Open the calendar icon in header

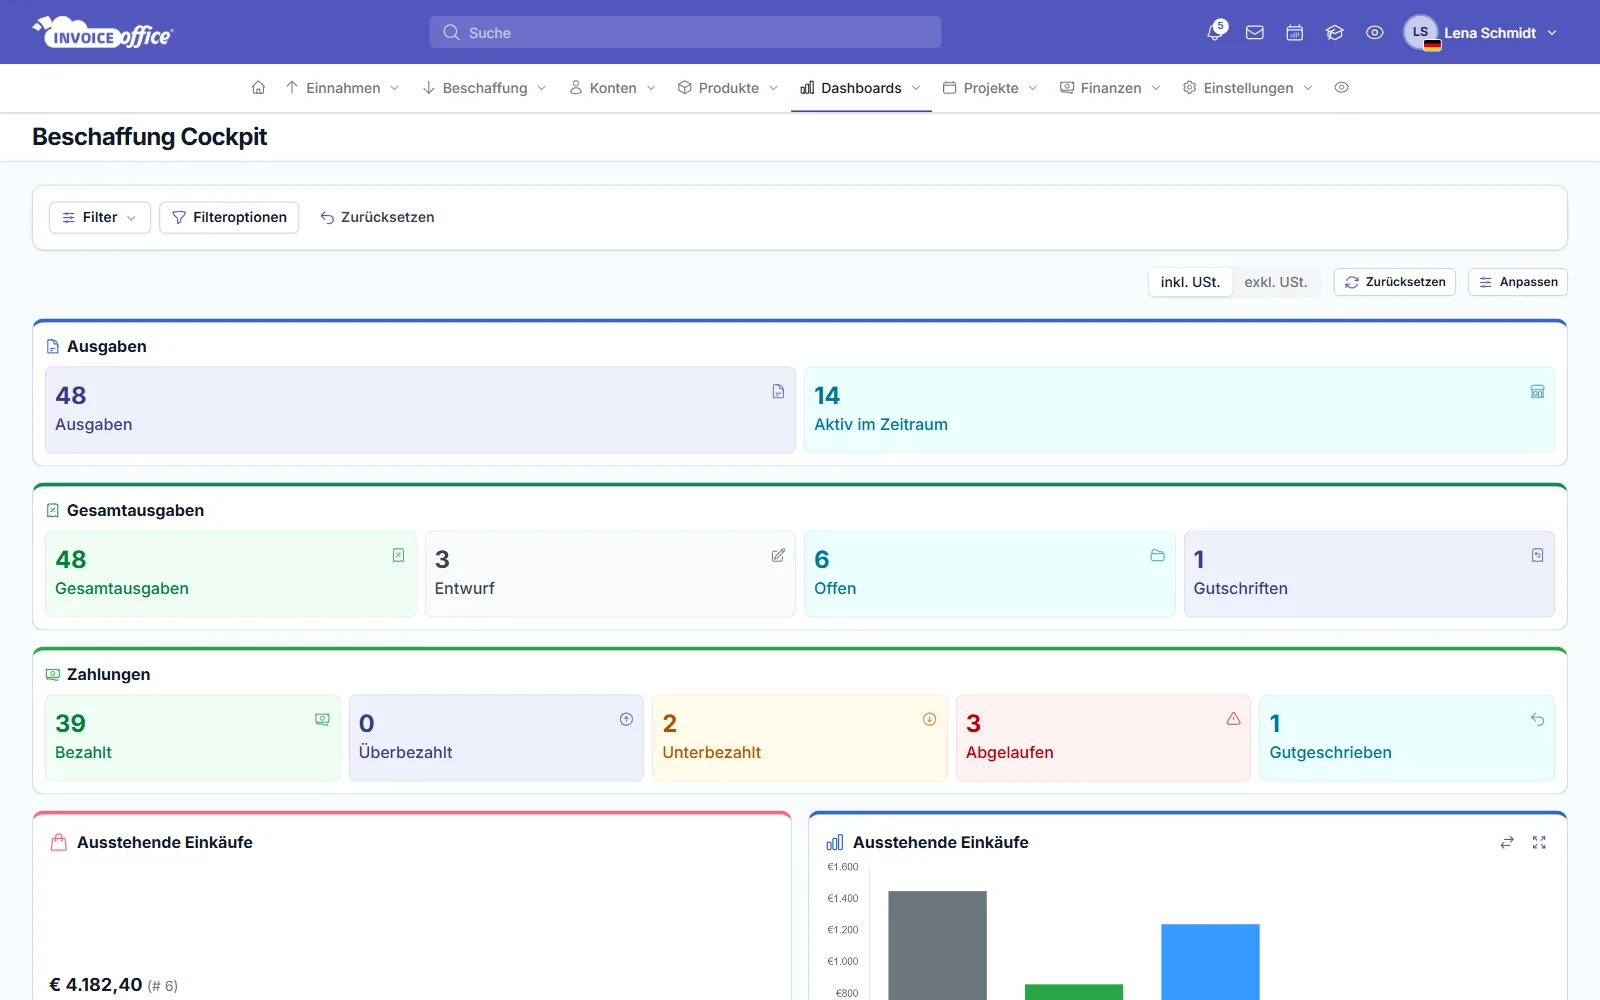point(1295,33)
